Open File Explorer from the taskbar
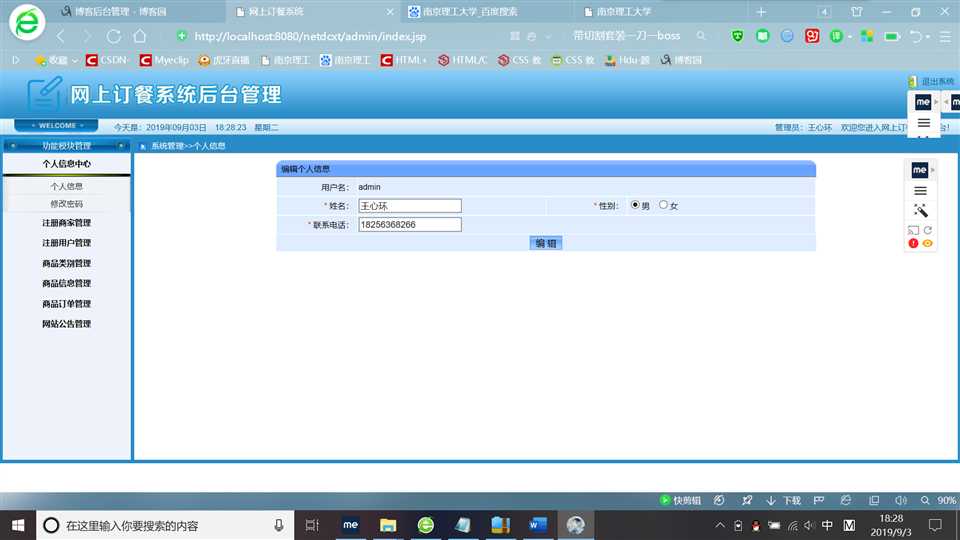This screenshot has height=540, width=960. pos(388,525)
